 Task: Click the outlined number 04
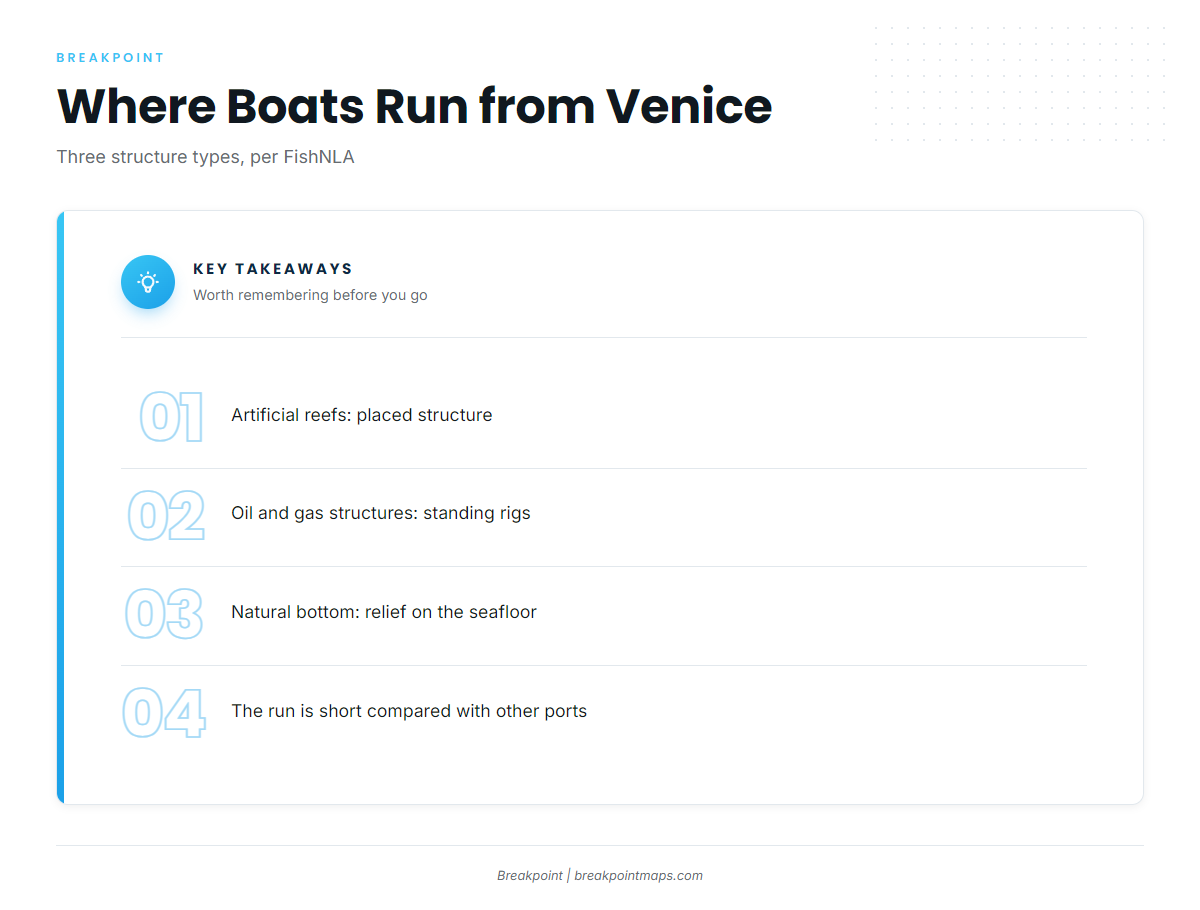164,713
